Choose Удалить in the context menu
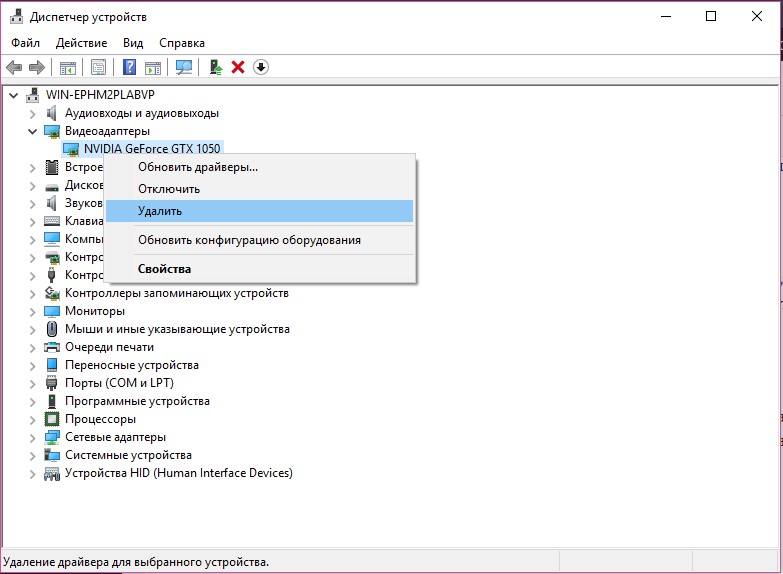Image resolution: width=783 pixels, height=574 pixels. coord(260,211)
